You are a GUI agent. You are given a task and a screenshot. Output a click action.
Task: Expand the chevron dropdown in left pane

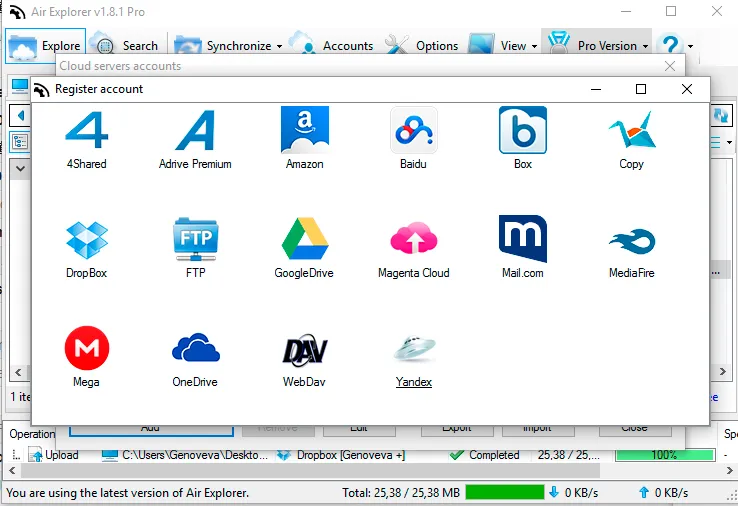20,168
